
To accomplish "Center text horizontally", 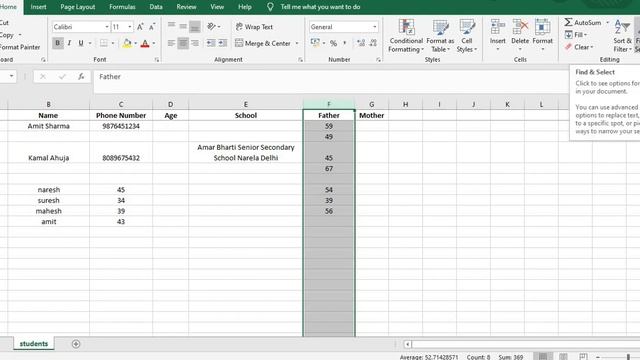I will (x=183, y=43).
